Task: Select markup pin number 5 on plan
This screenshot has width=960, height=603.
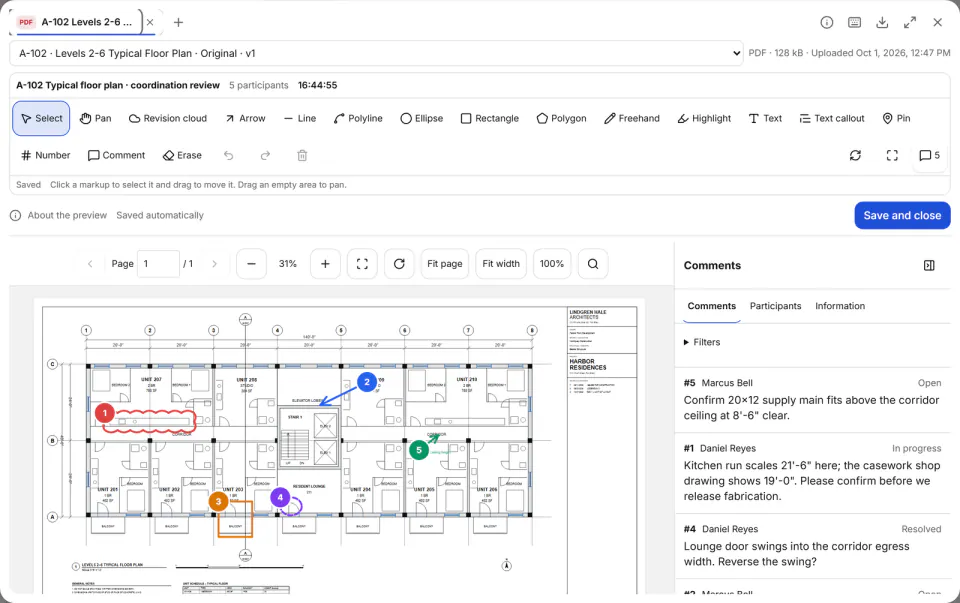Action: tap(419, 451)
